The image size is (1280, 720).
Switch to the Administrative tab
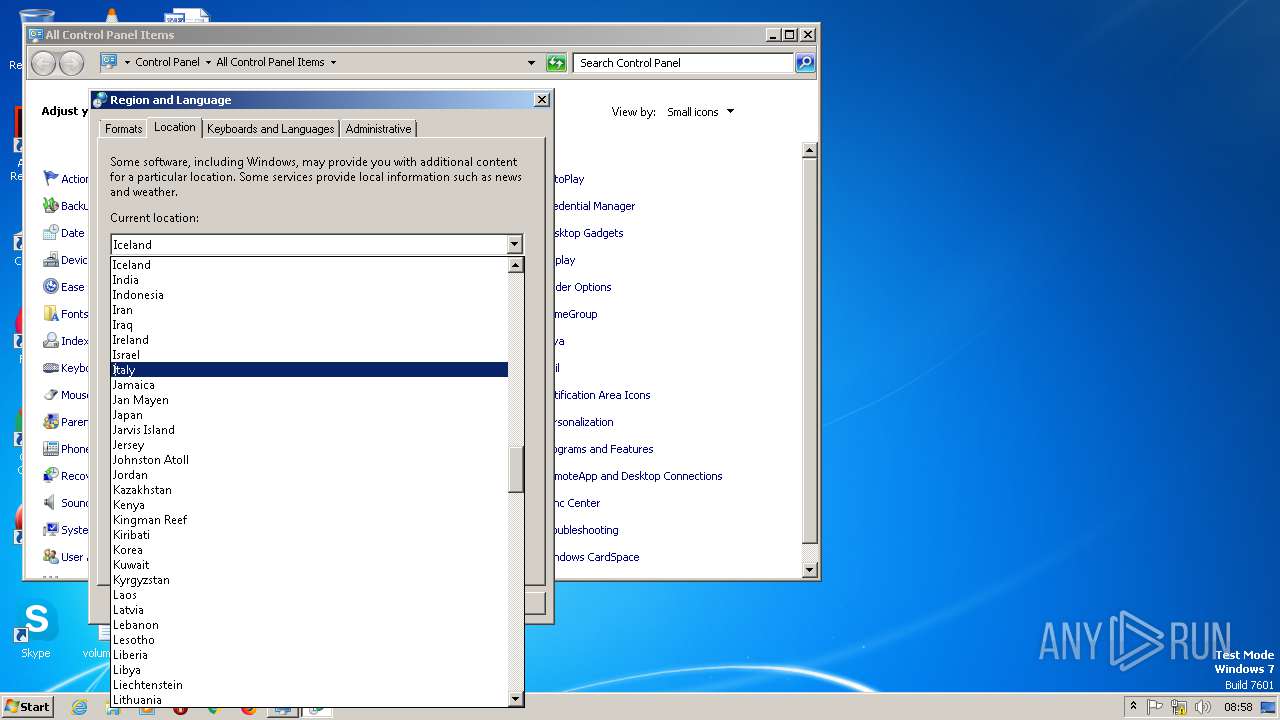click(378, 129)
